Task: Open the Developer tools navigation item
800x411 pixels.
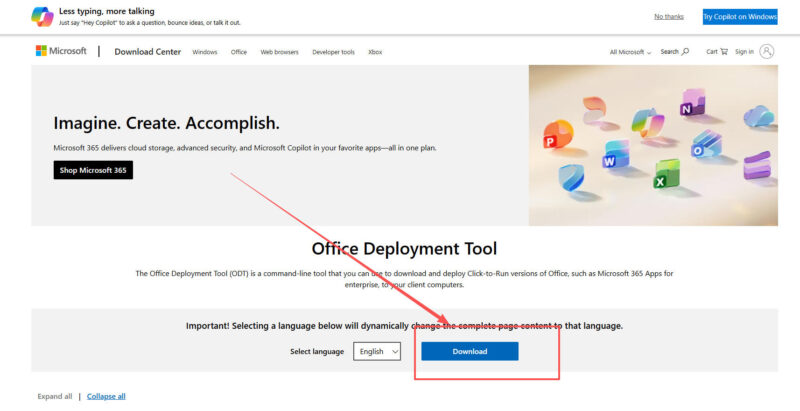Action: click(x=333, y=51)
